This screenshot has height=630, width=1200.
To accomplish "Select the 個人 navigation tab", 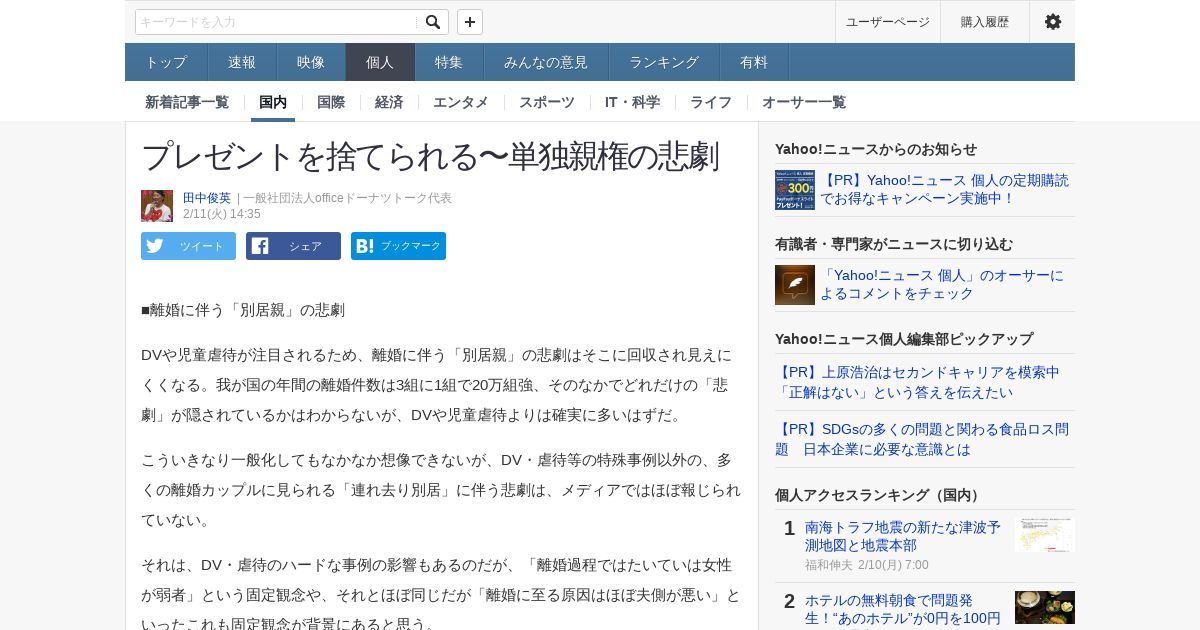I will point(380,62).
